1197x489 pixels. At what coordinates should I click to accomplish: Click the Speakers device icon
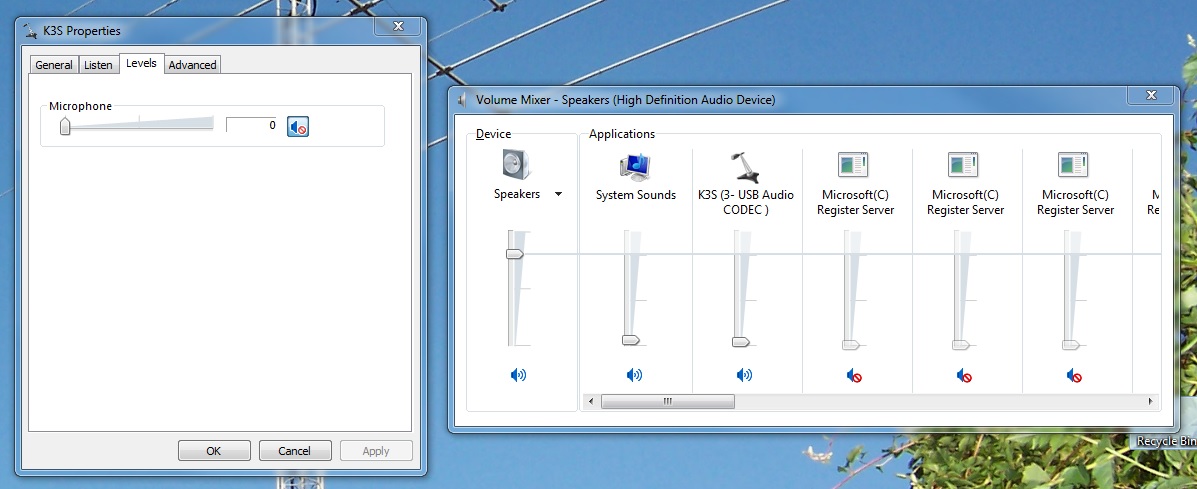tap(517, 164)
